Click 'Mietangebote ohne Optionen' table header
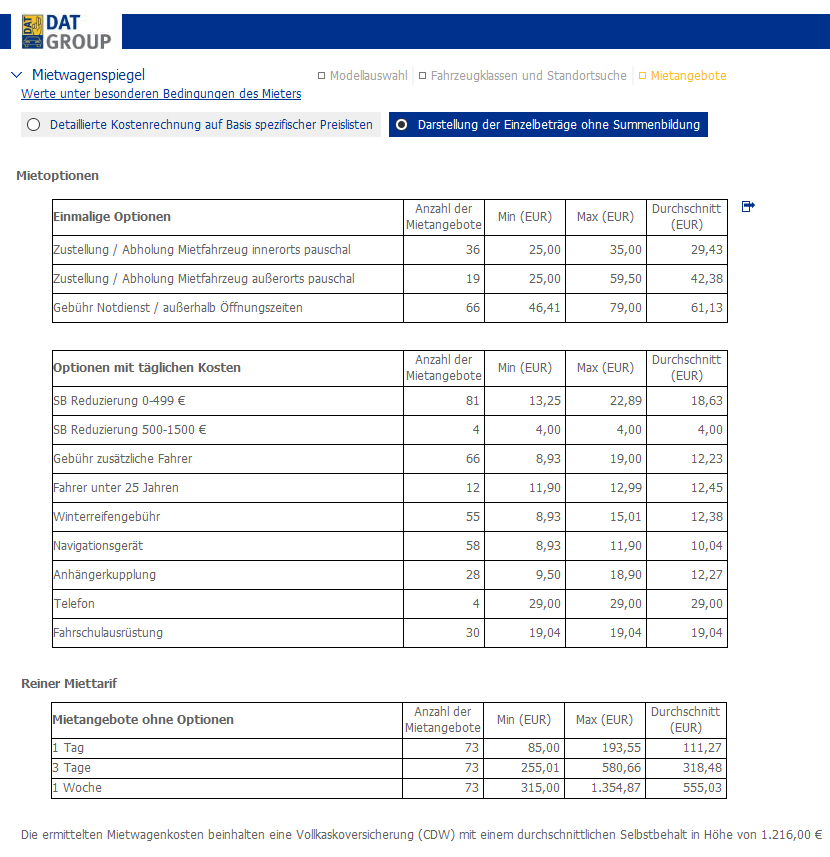Screen dimensions: 830x857 pos(143,720)
